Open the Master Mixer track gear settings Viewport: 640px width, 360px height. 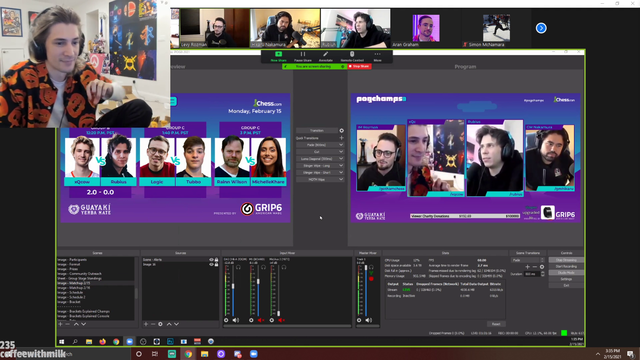(x=359, y=320)
